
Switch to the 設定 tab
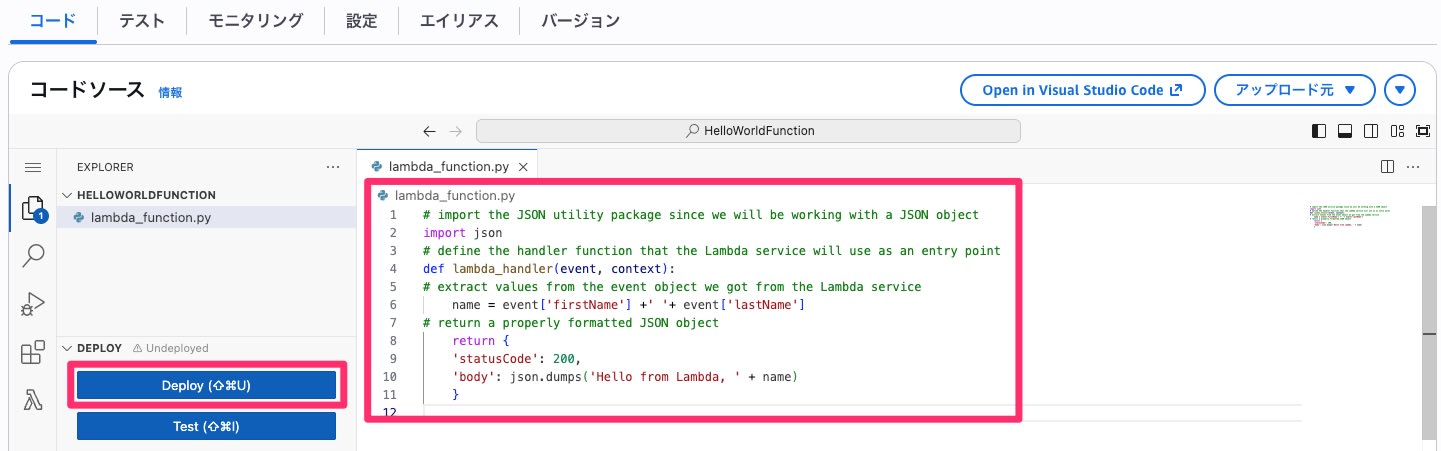click(x=361, y=20)
